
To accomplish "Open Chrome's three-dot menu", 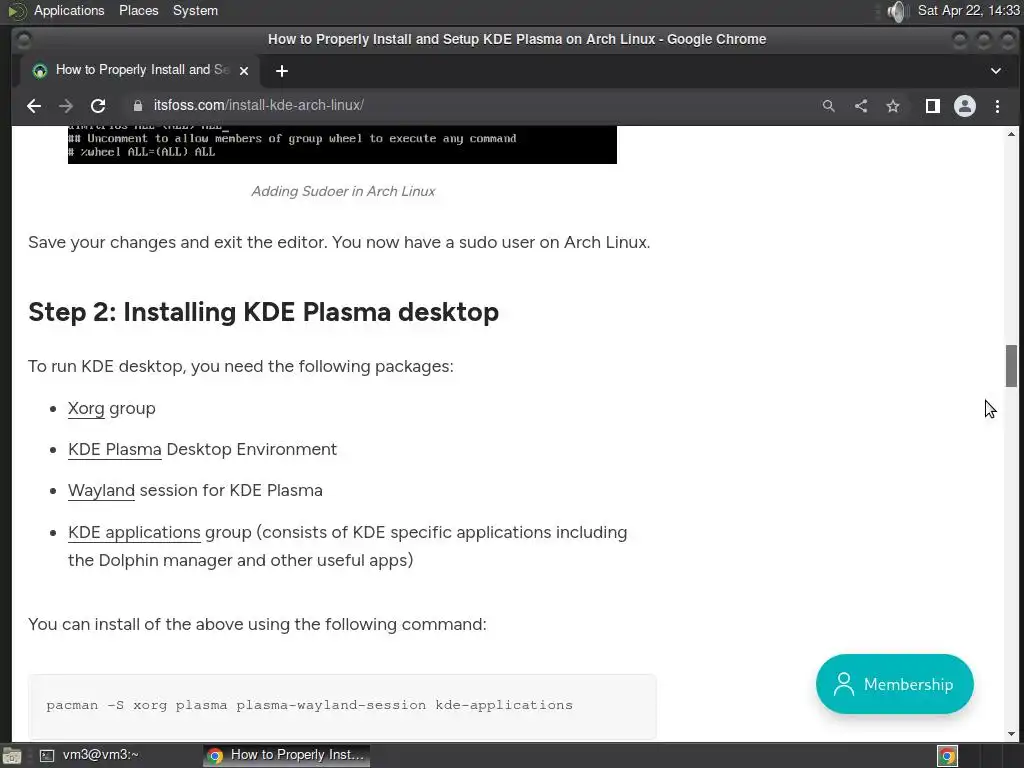I will click(997, 106).
